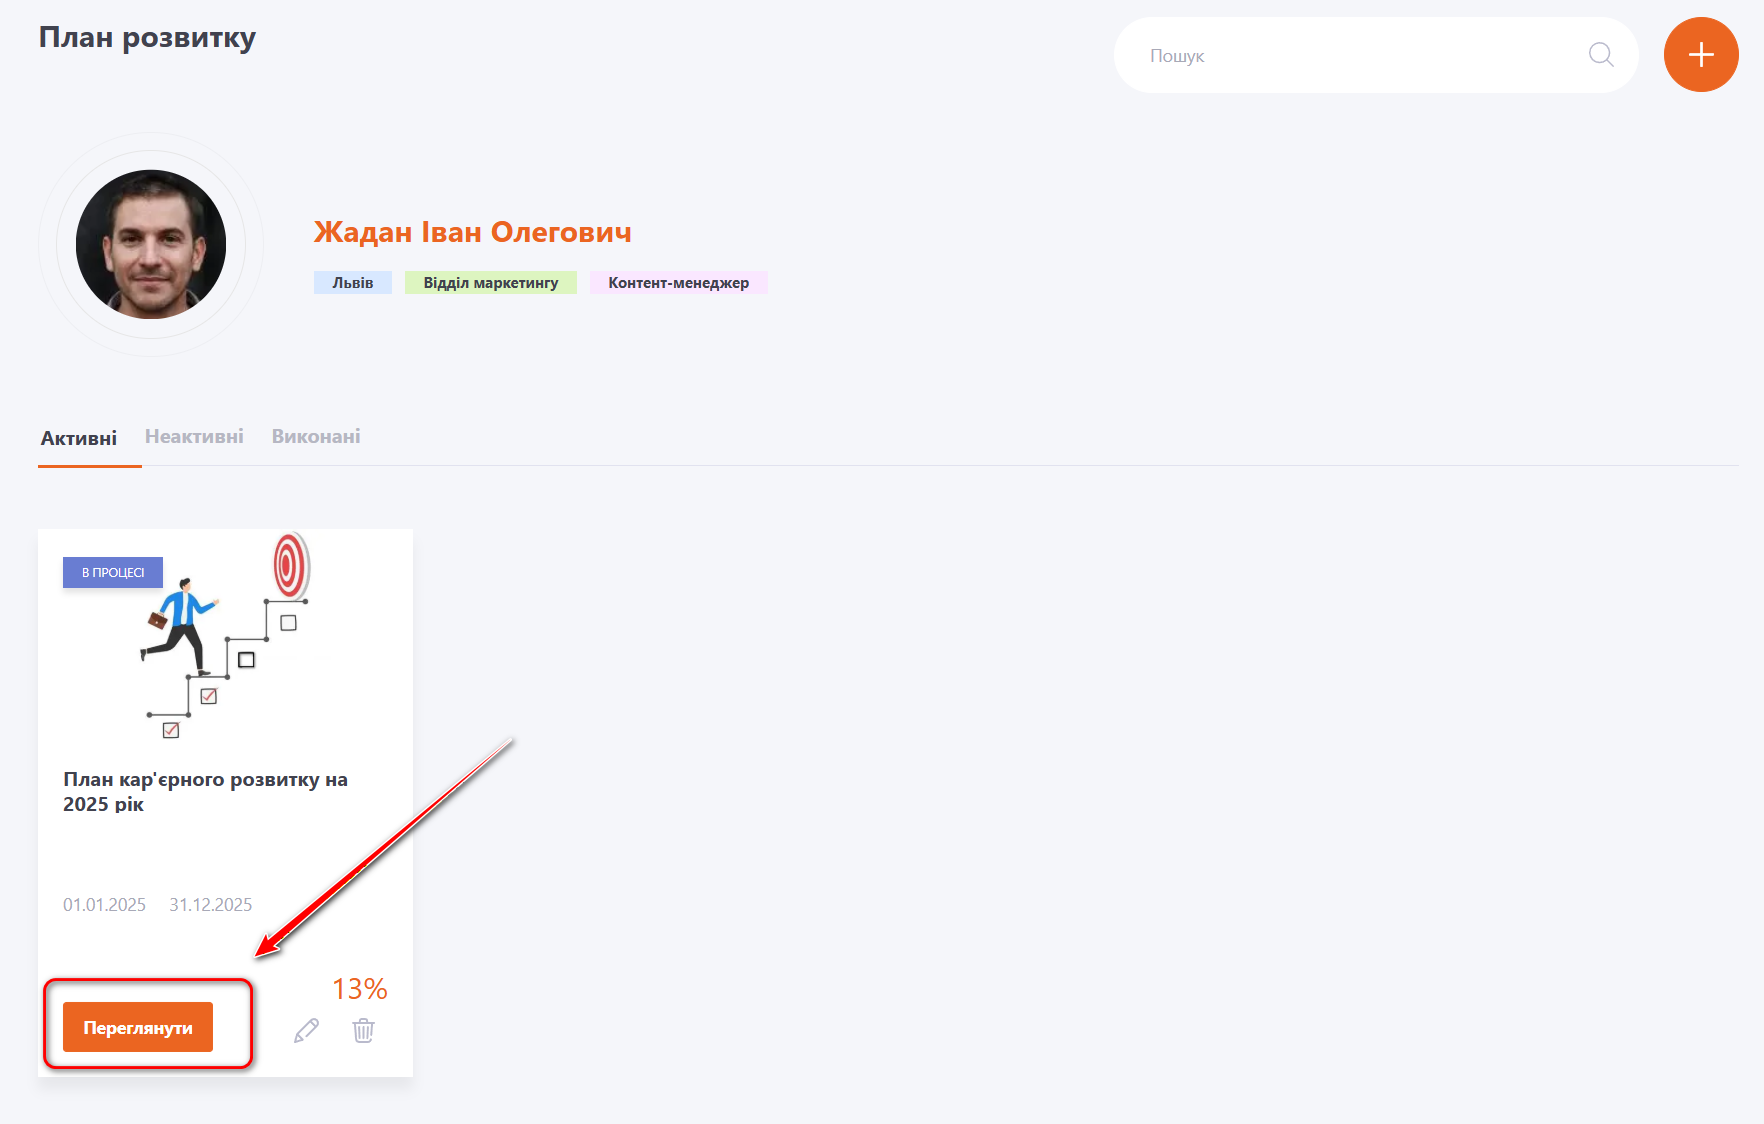
Task: Click the 13% progress indicator
Action: 359,989
